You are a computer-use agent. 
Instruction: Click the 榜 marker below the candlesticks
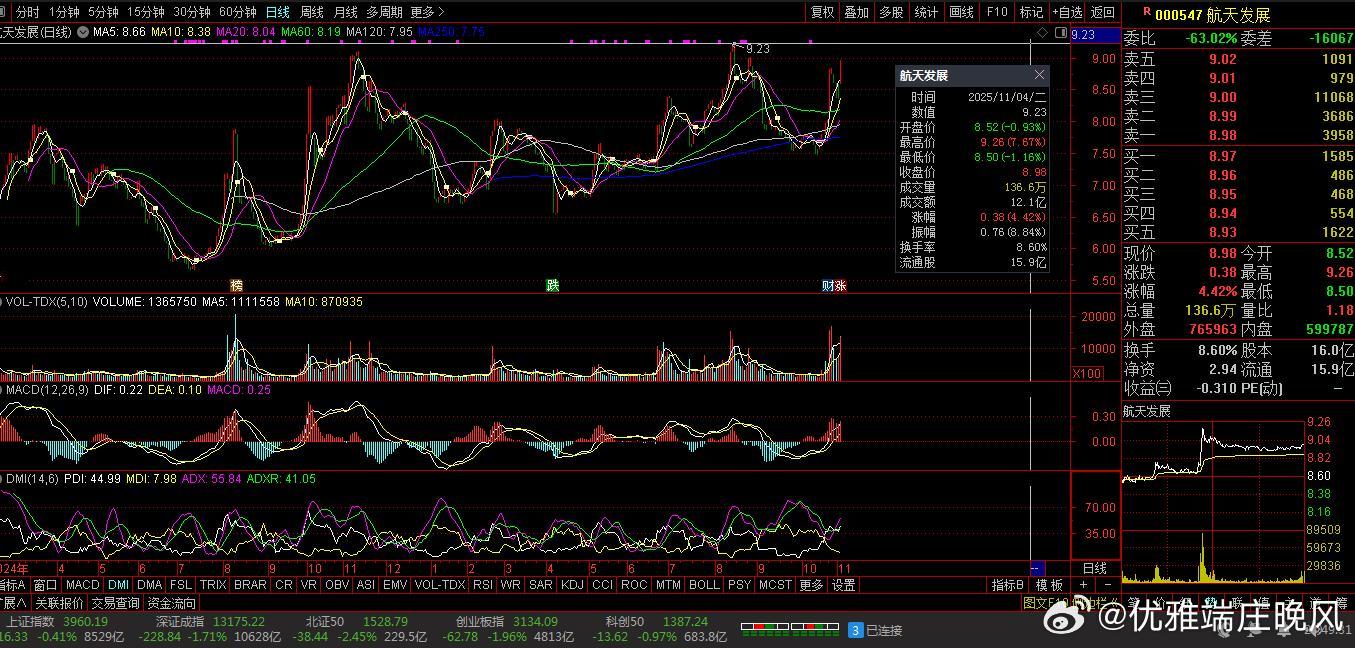(237, 285)
